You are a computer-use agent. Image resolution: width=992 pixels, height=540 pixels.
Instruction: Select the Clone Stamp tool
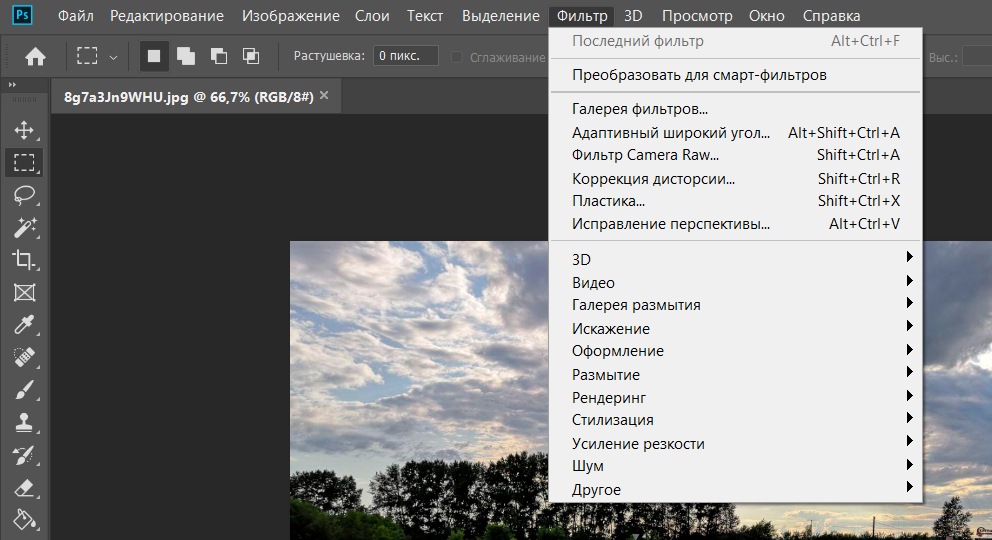(x=24, y=423)
